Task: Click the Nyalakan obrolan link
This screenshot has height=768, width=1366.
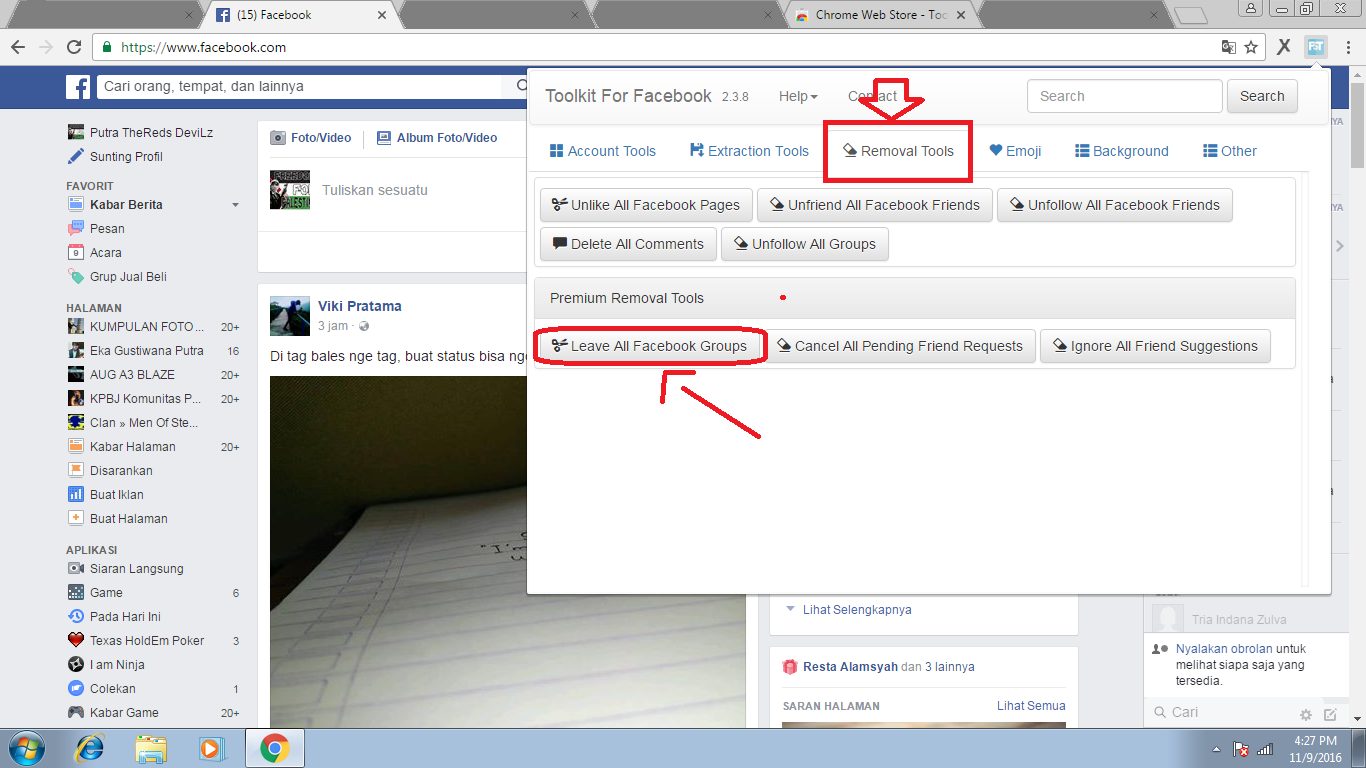Action: tap(1226, 648)
